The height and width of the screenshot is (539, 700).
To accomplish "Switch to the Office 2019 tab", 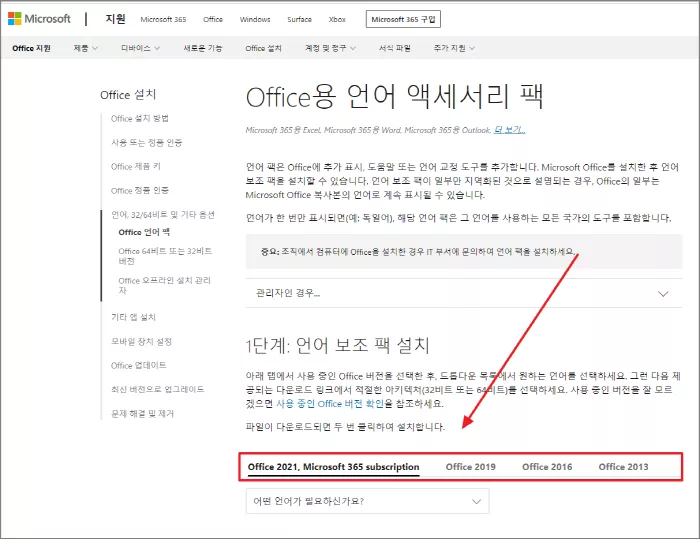I will pos(471,467).
